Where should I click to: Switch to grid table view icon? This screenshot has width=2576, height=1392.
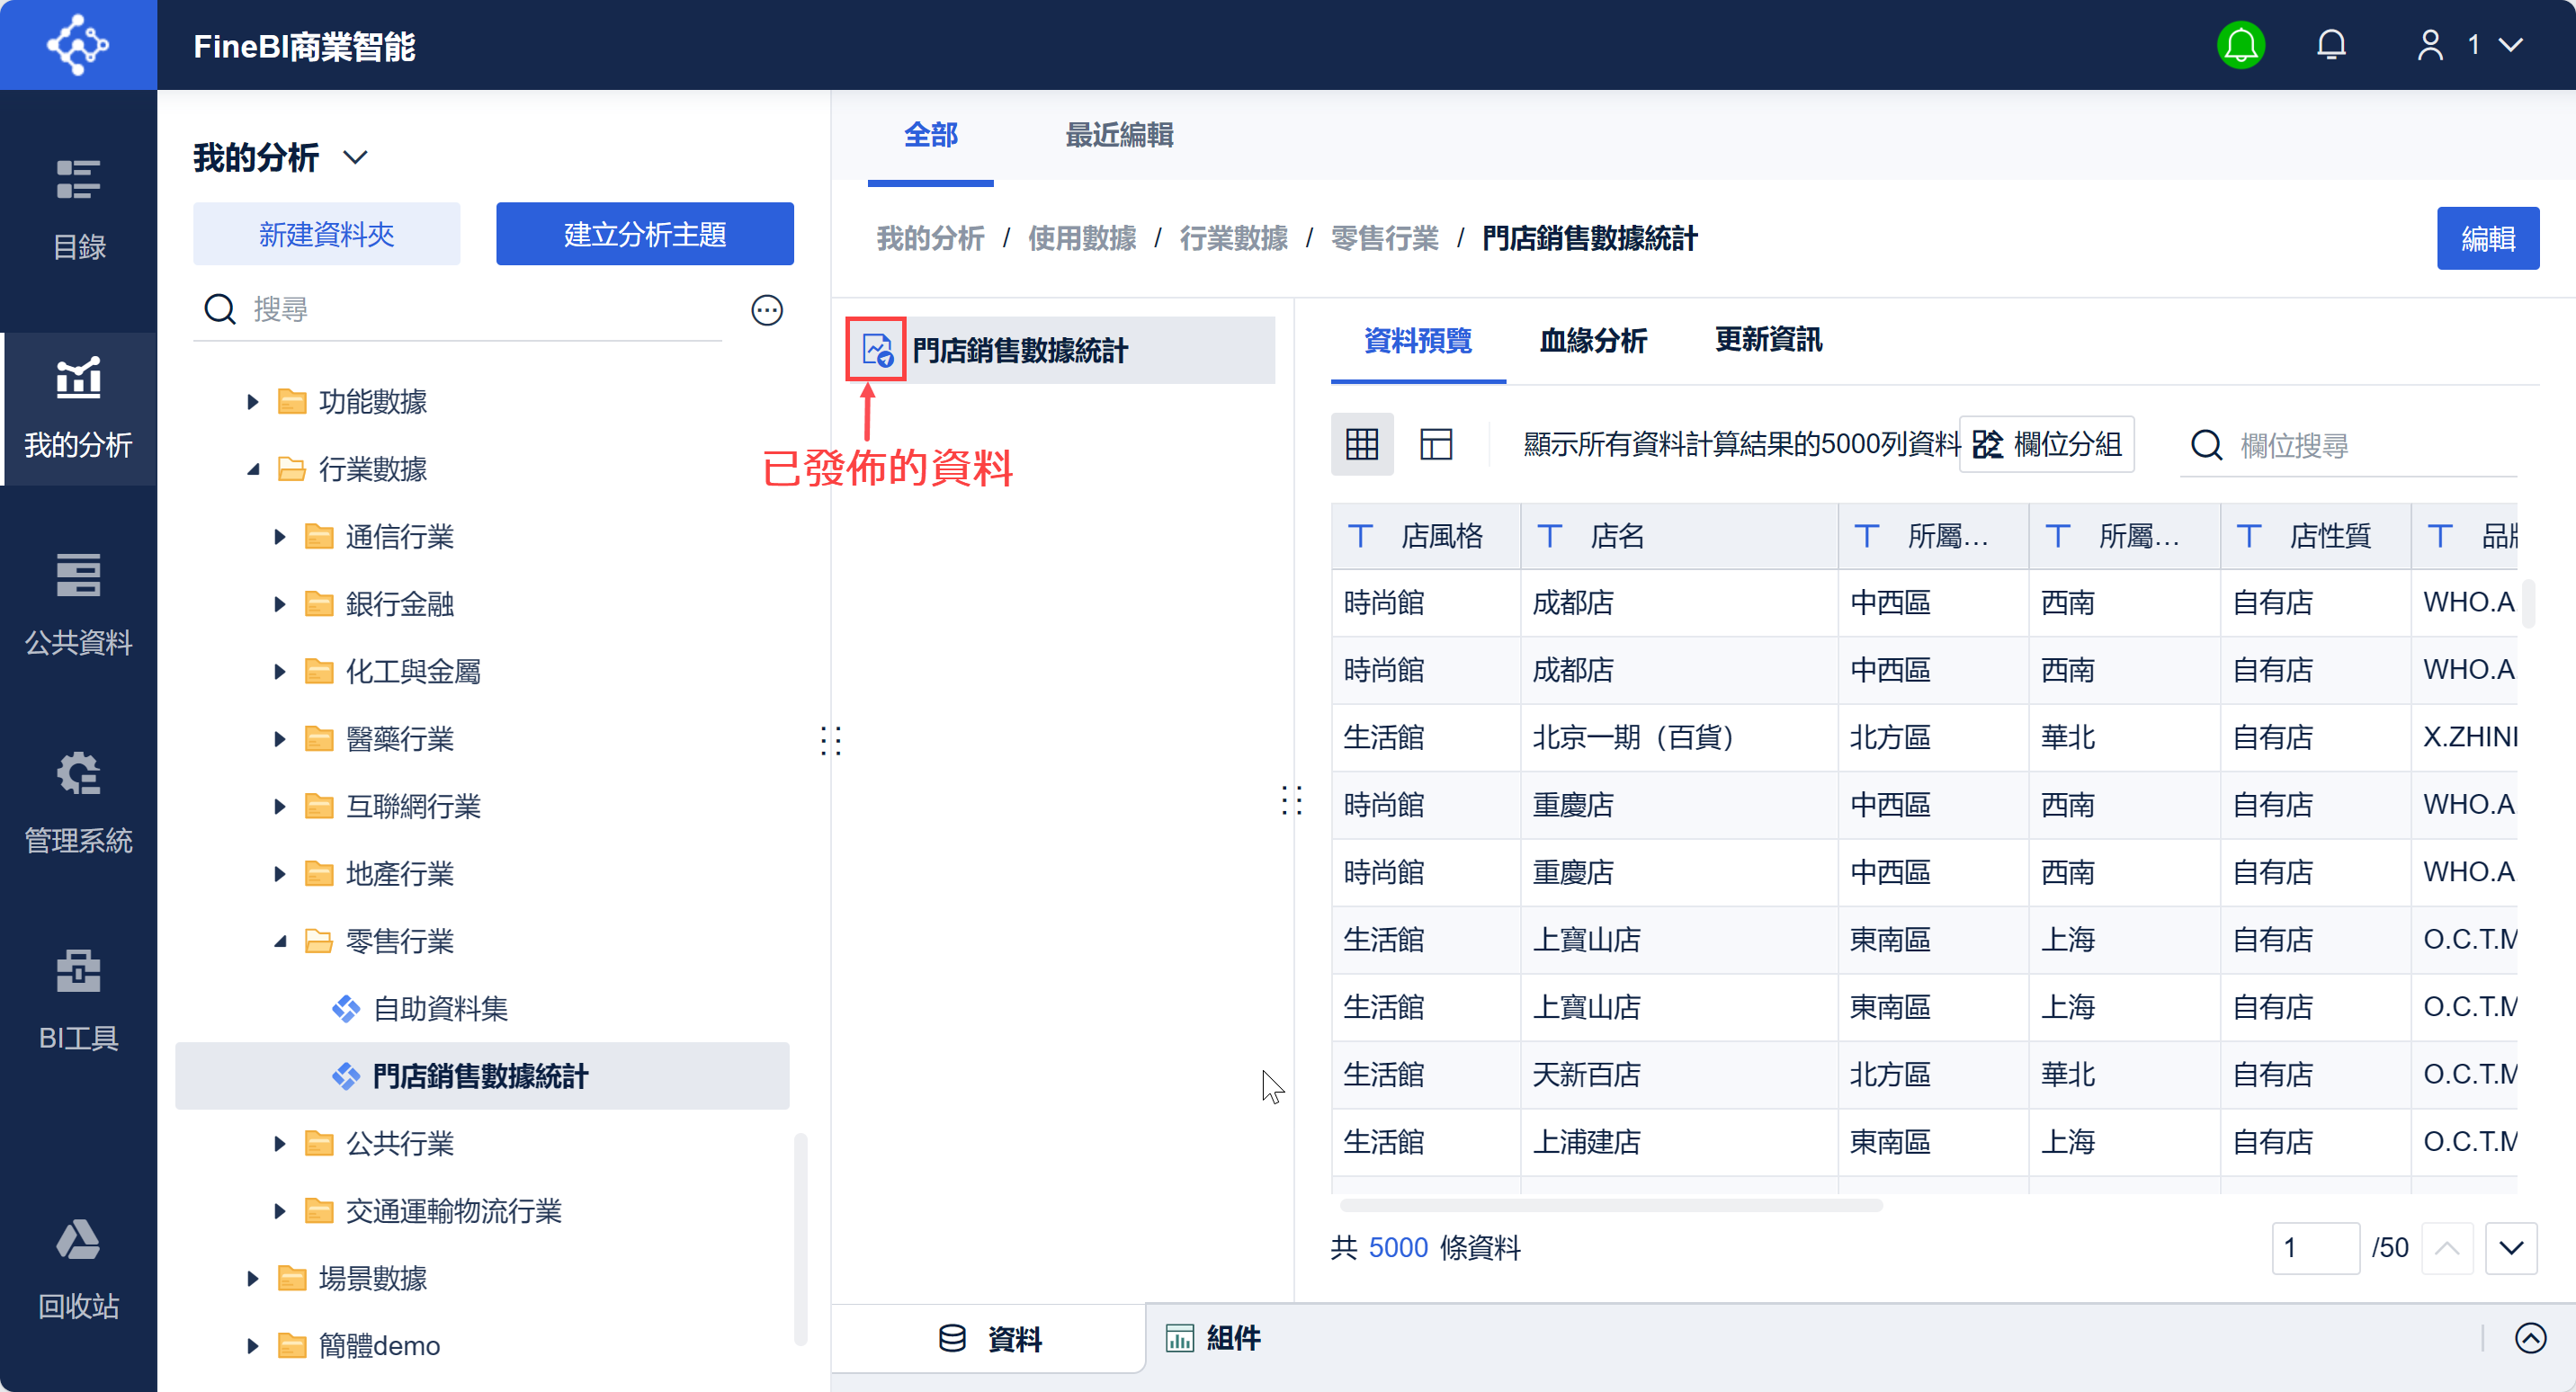[1361, 444]
